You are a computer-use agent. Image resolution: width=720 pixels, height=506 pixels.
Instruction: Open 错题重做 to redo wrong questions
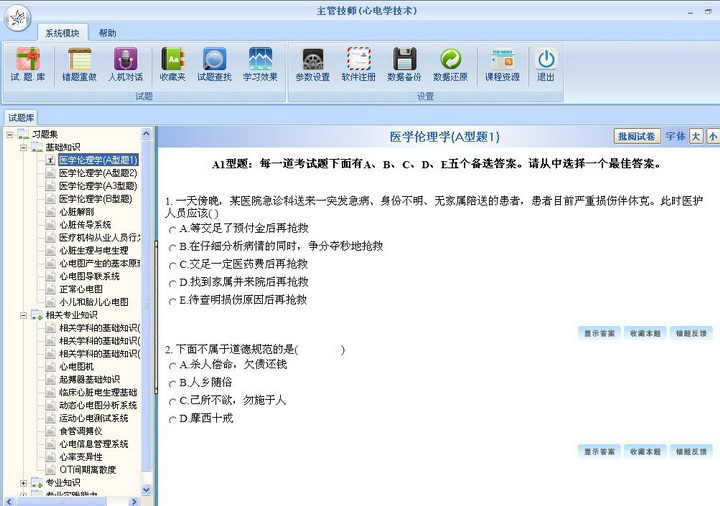(79, 64)
